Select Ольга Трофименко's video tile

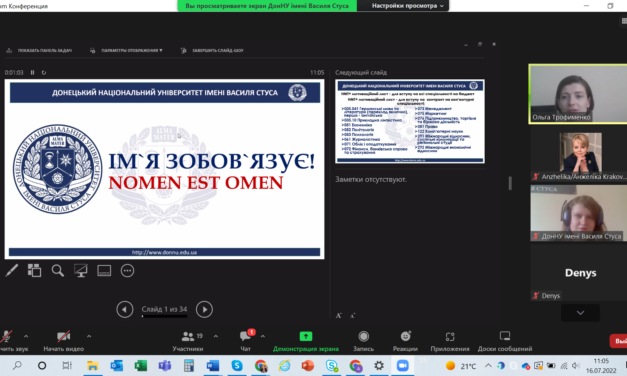[x=578, y=94]
